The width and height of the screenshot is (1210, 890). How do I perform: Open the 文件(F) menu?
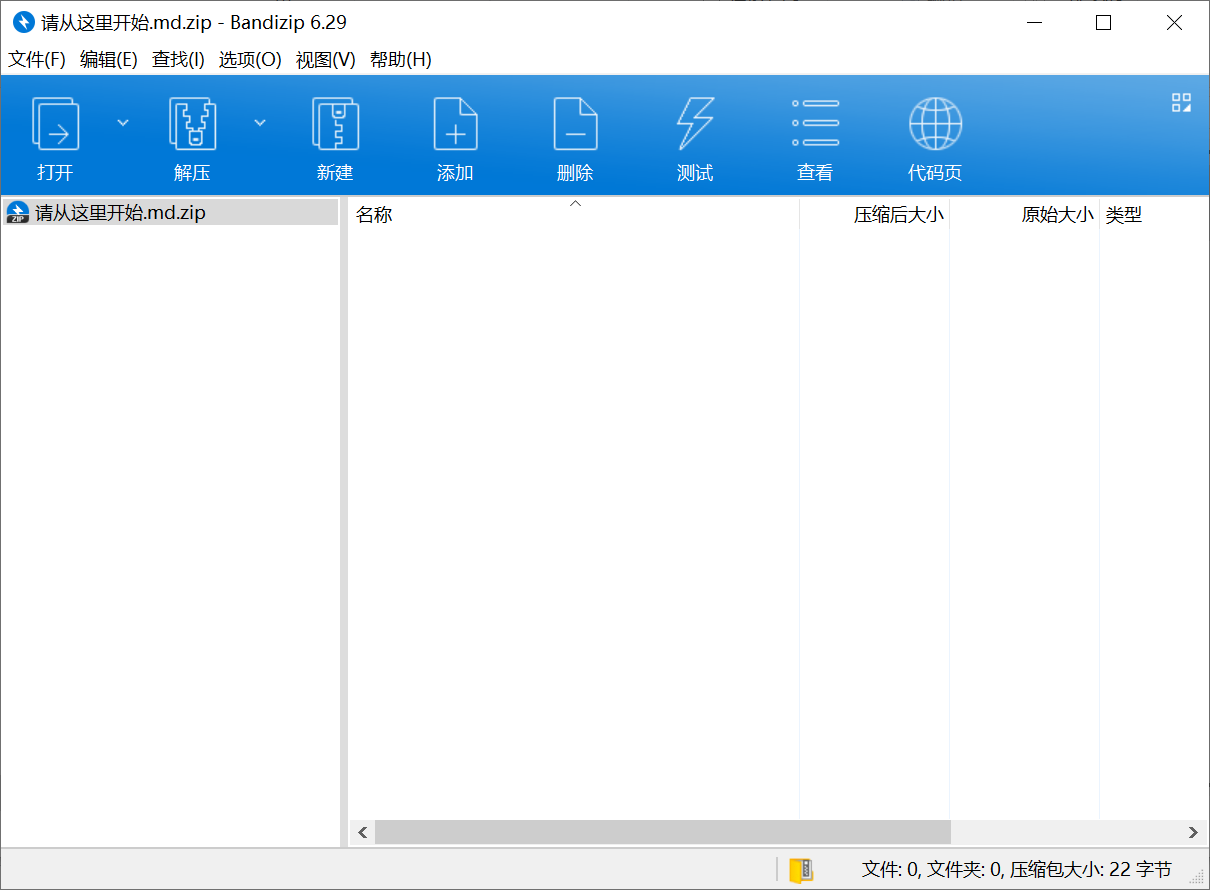pyautogui.click(x=37, y=59)
